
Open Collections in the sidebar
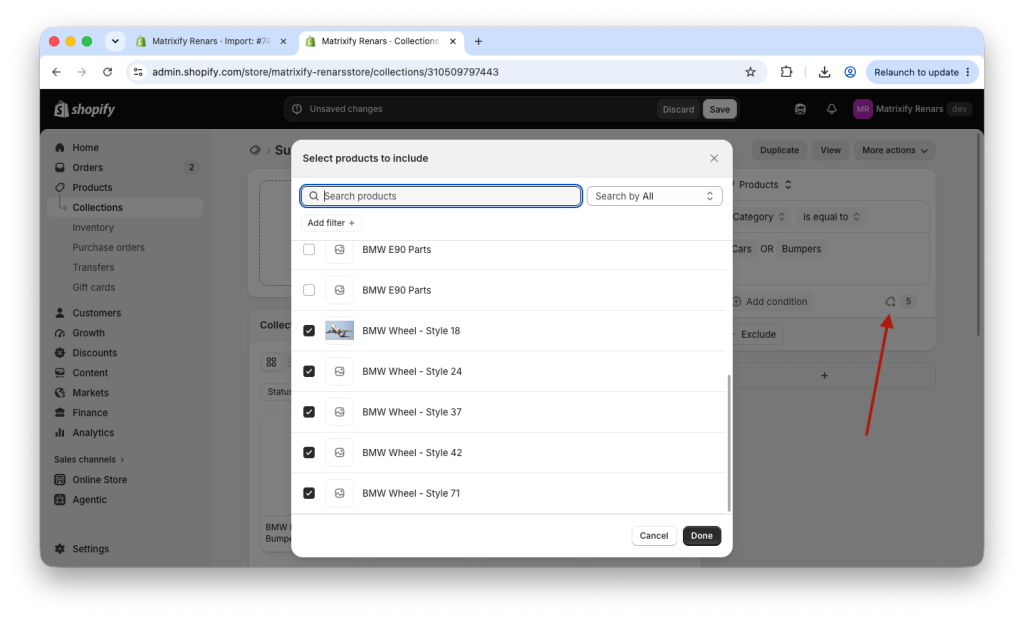[x=97, y=207]
